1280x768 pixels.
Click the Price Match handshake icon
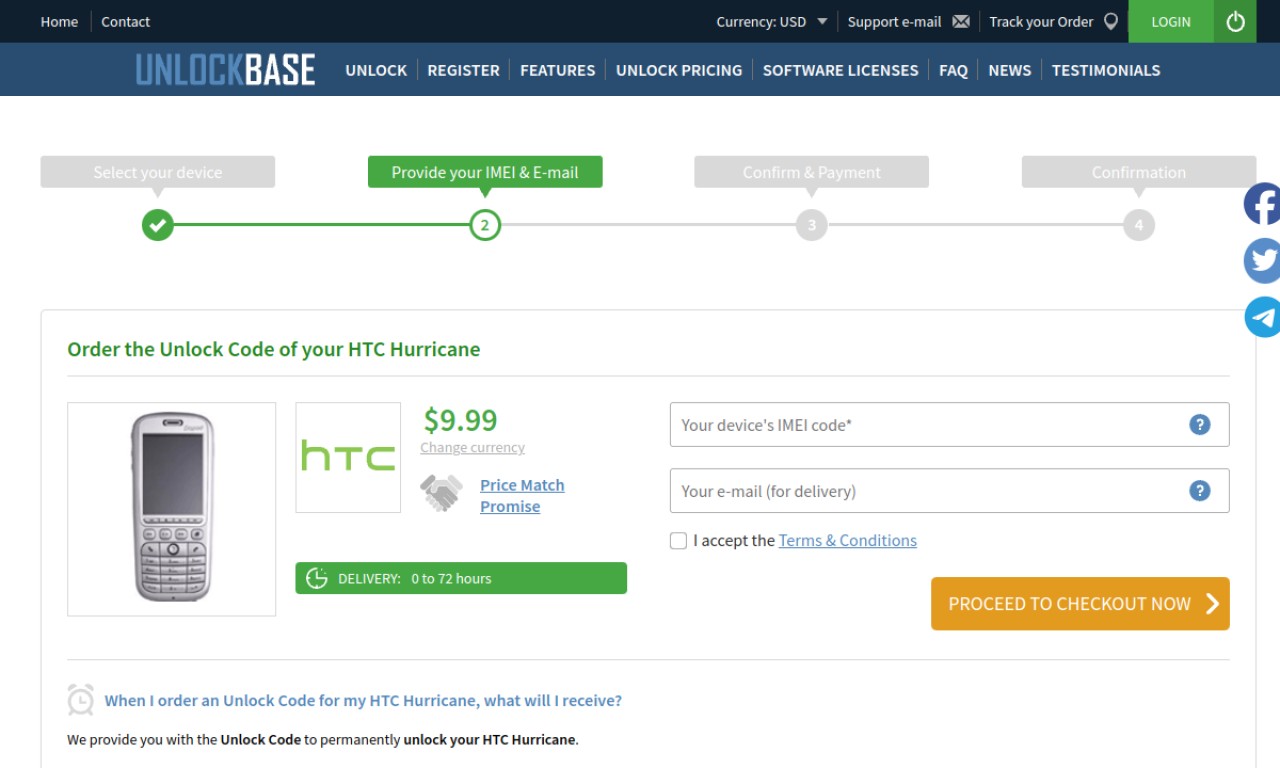(441, 493)
